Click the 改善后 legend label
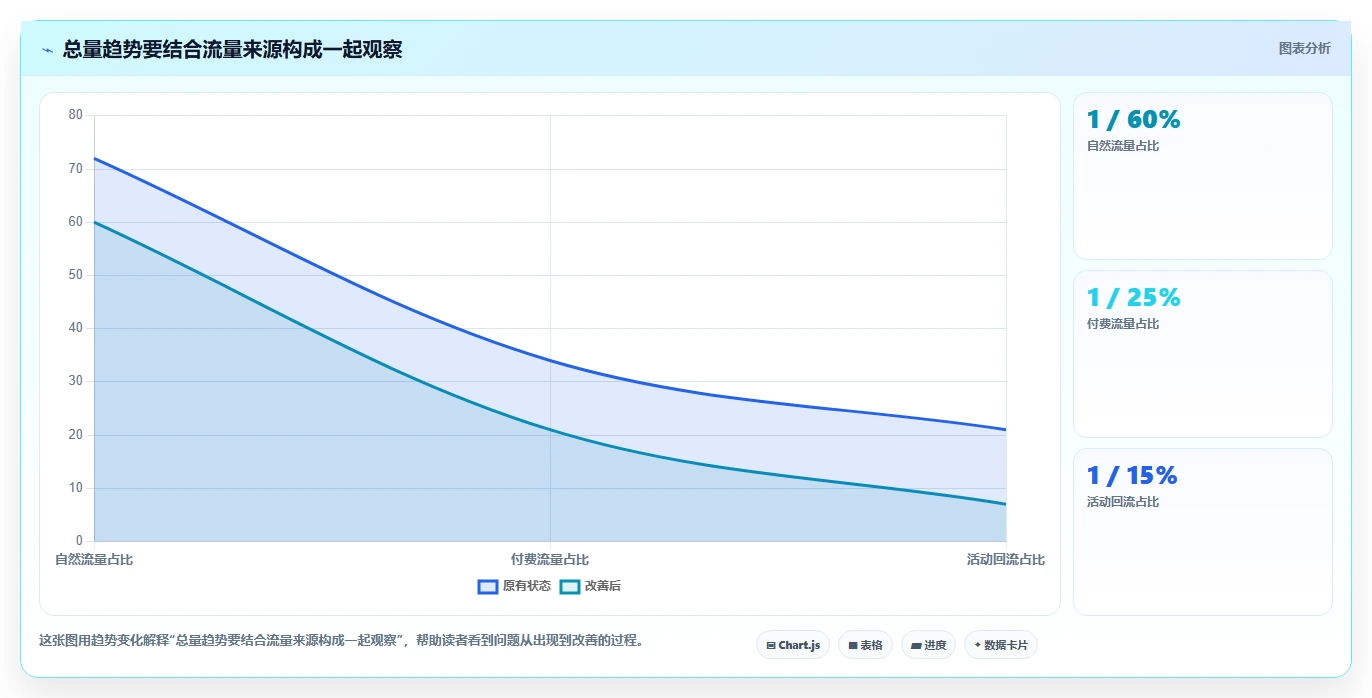This screenshot has height=698, width=1372. (x=603, y=586)
